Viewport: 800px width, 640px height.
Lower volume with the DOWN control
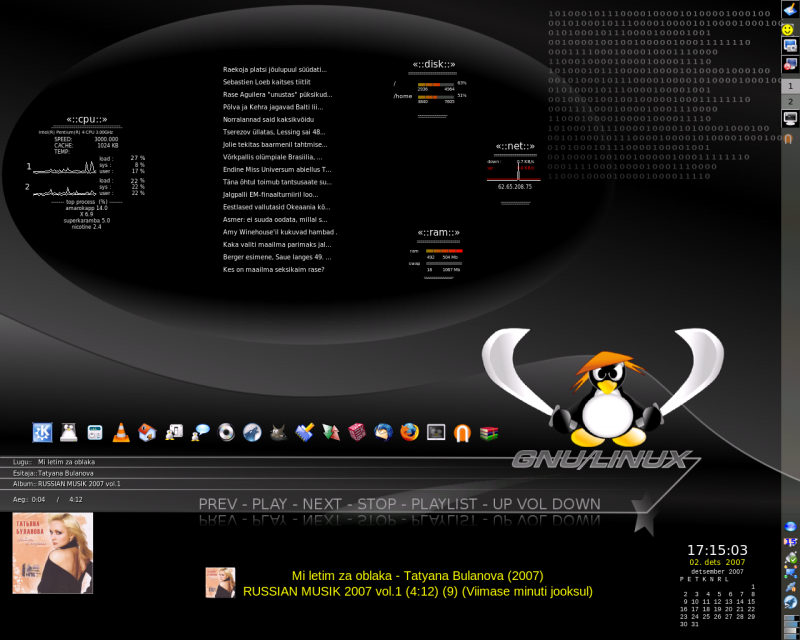pyautogui.click(x=577, y=504)
